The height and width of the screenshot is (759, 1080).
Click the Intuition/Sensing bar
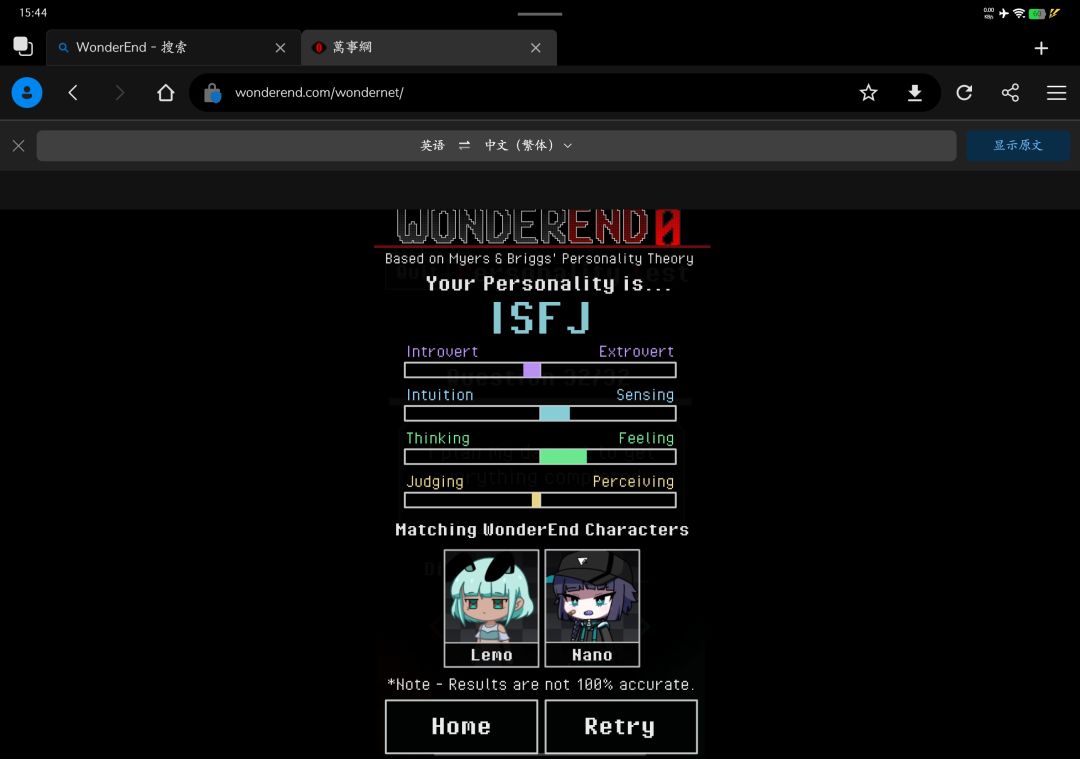(x=540, y=413)
